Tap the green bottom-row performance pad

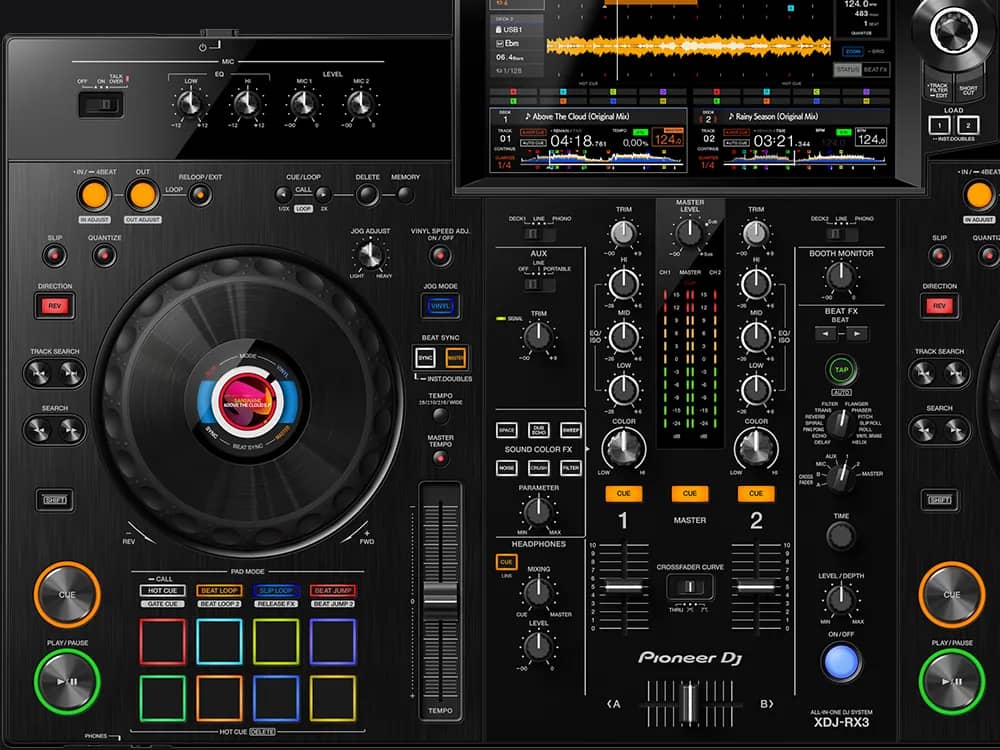(x=163, y=698)
